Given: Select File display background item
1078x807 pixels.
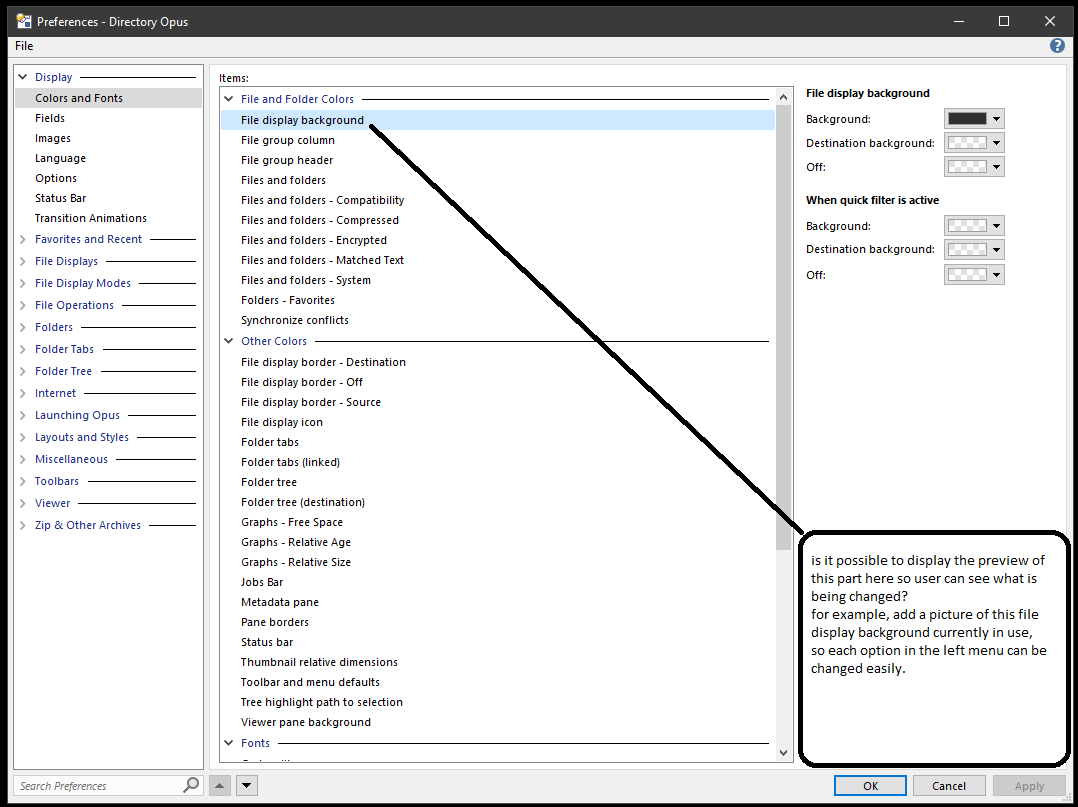Looking at the screenshot, I should (x=498, y=120).
